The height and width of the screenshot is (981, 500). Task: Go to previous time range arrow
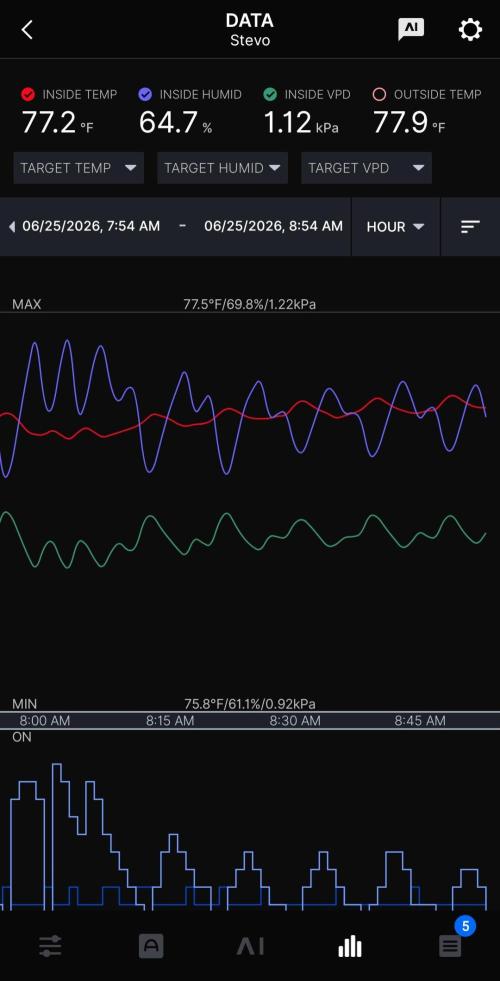click(x=12, y=226)
